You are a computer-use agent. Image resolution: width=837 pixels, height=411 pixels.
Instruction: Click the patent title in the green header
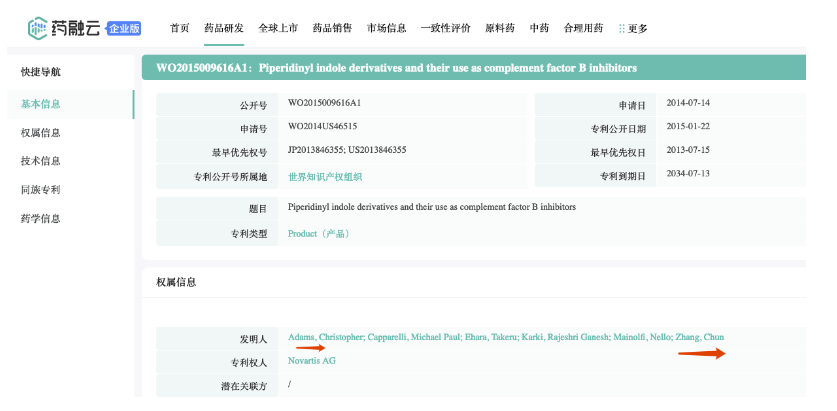(396, 68)
